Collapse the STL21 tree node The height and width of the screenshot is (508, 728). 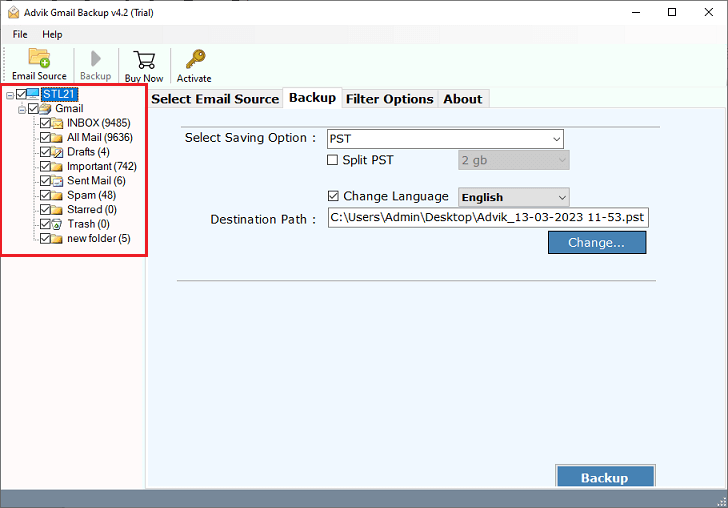10,95
